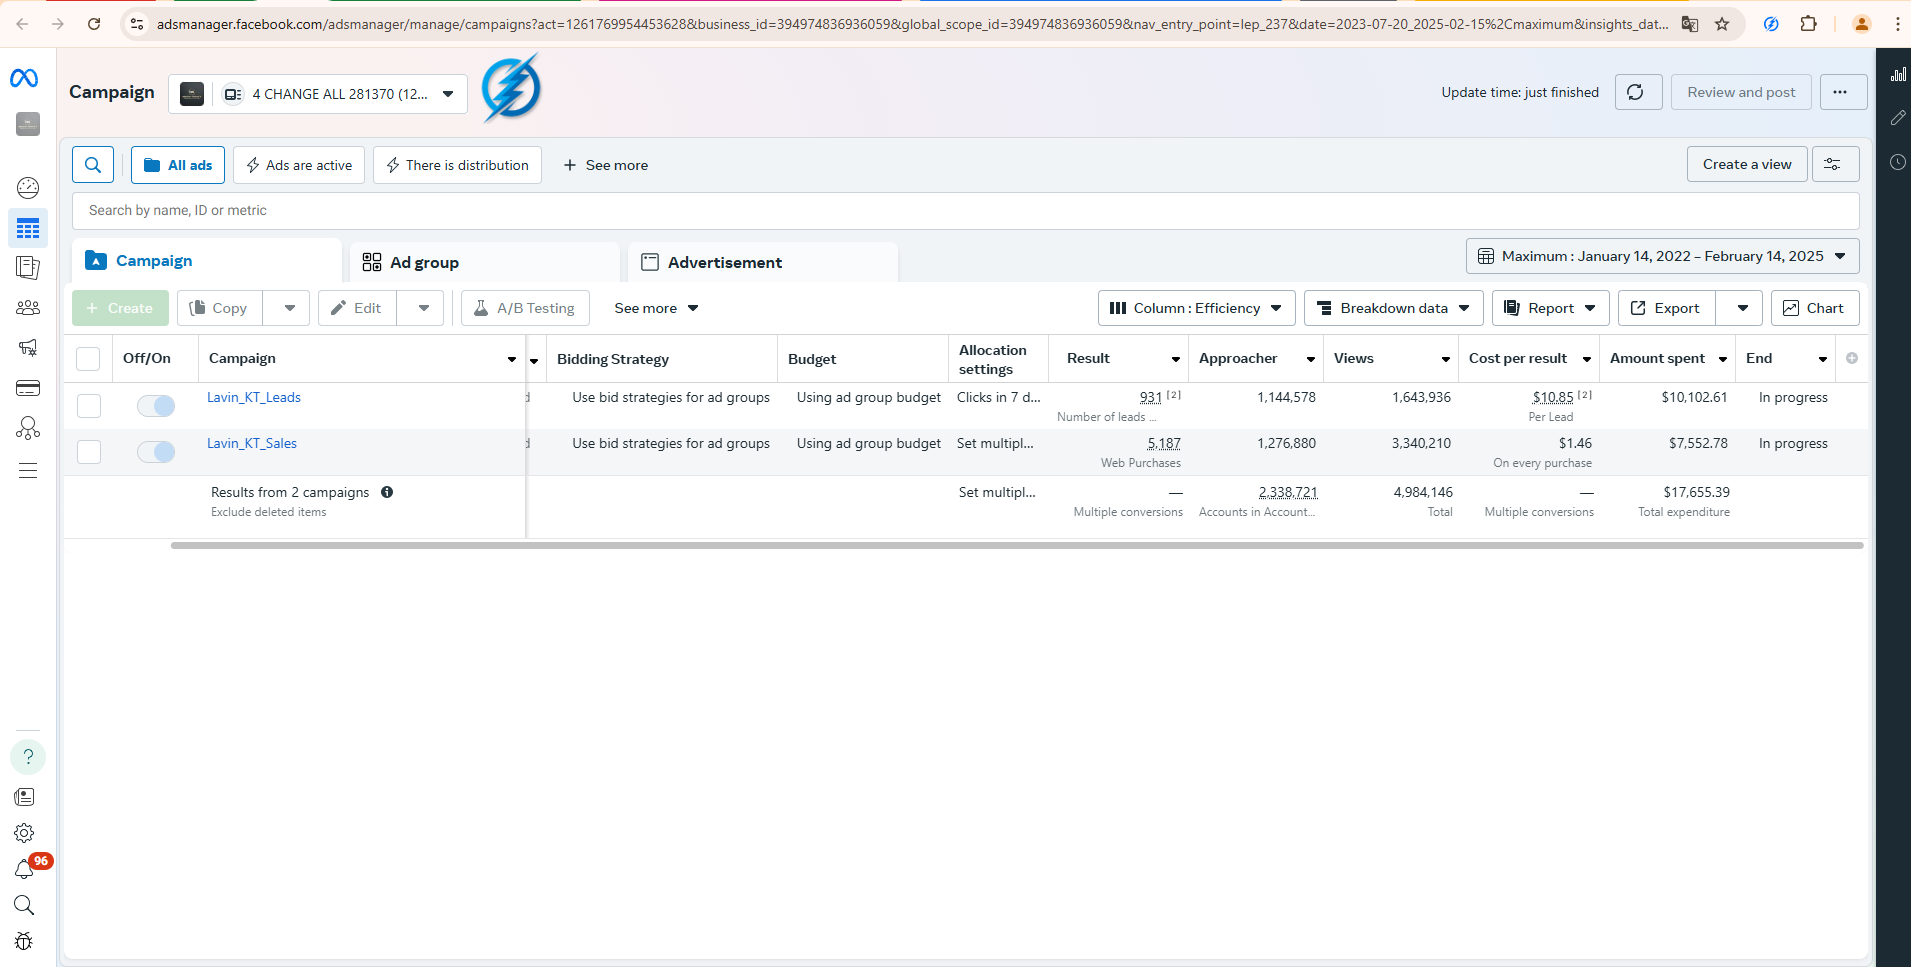Viewport: 1911px width, 967px height.
Task: Open the right panel edit pencil icon
Action: tap(1898, 118)
